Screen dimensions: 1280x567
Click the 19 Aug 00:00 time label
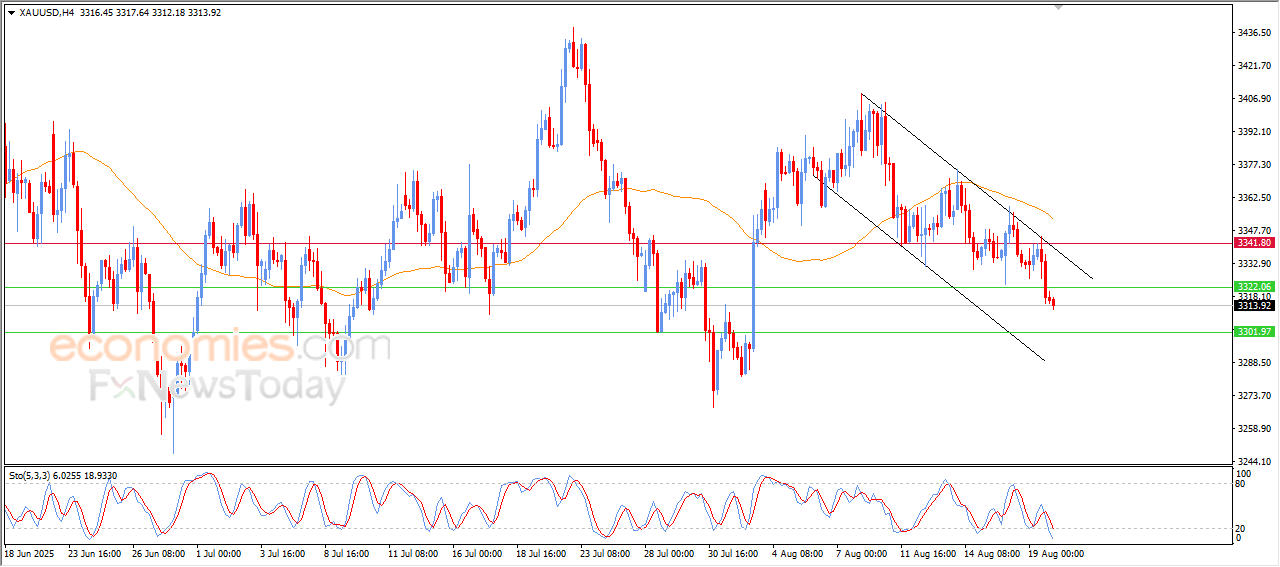tap(1054, 553)
